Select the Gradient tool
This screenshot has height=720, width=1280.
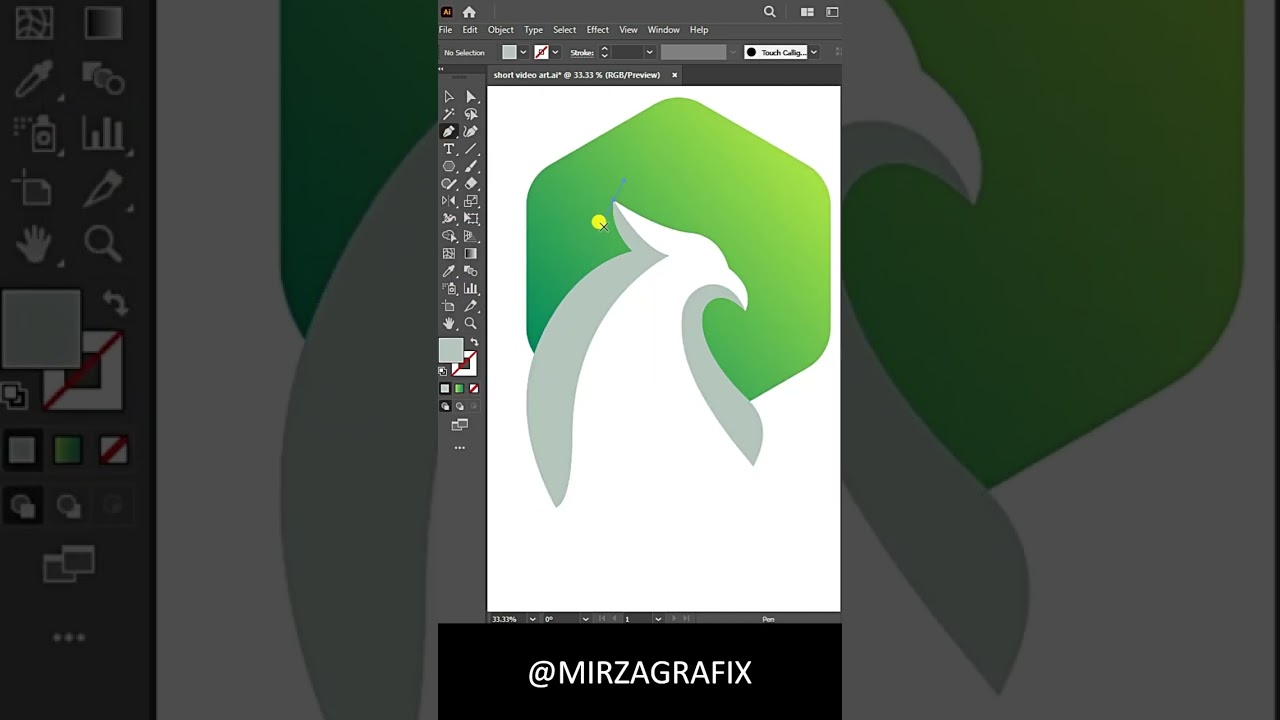[x=471, y=254]
